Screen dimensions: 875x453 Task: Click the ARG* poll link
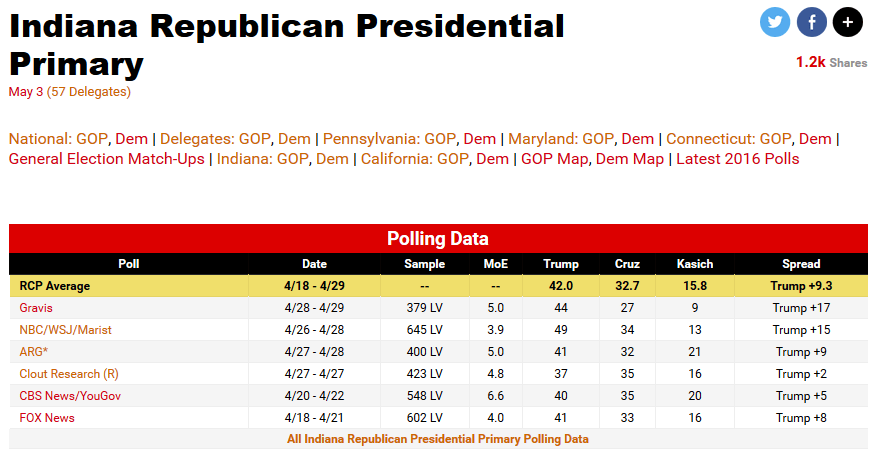34,352
